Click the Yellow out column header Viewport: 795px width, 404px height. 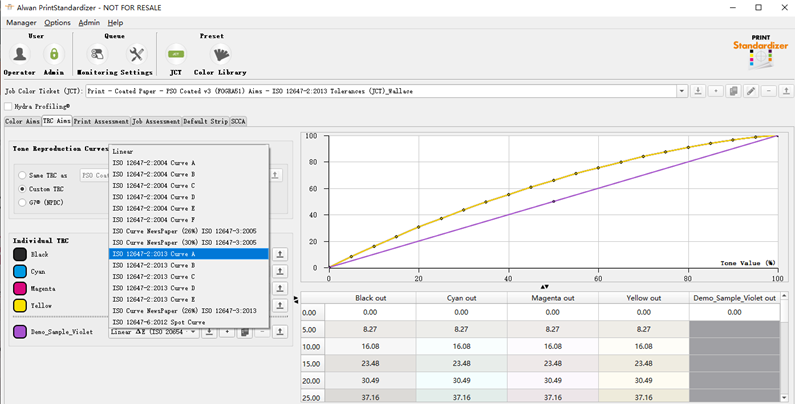point(644,298)
